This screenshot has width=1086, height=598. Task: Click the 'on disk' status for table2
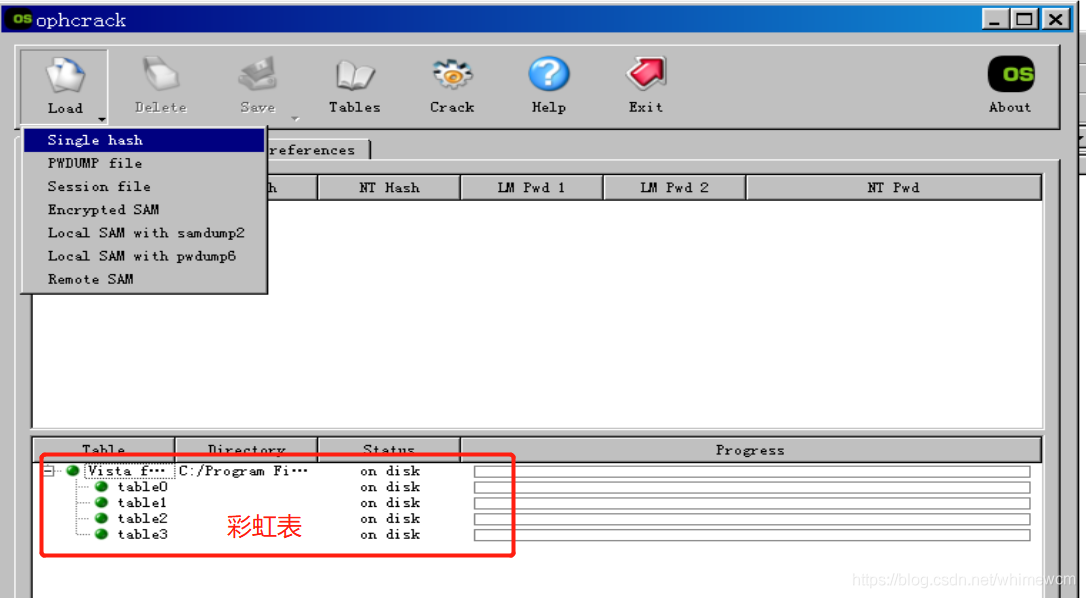pos(390,519)
